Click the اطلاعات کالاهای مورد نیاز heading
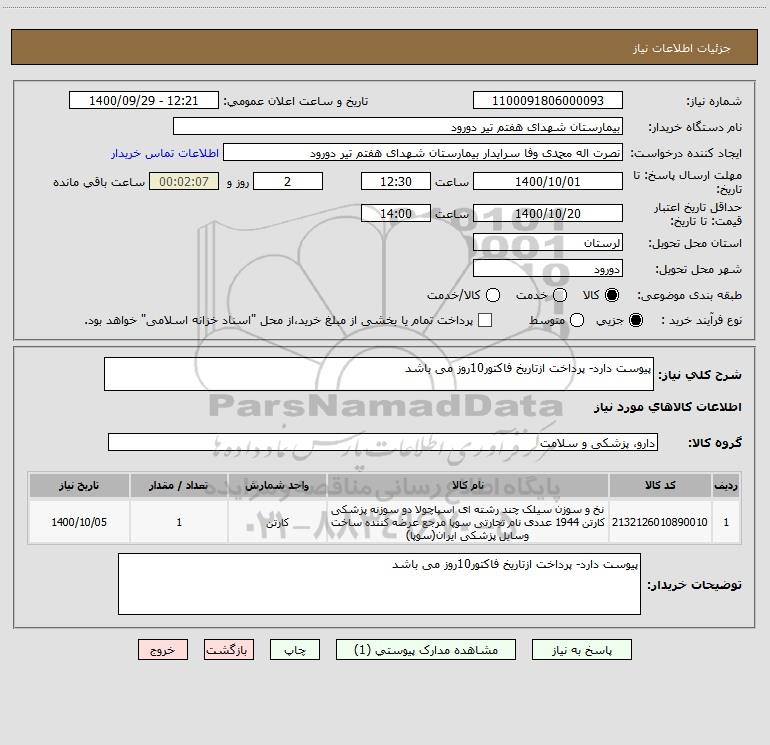Image resolution: width=770 pixels, height=745 pixels. pyautogui.click(x=668, y=407)
